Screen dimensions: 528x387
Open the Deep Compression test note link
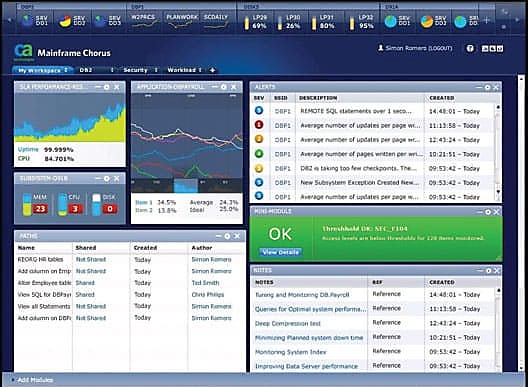pyautogui.click(x=288, y=323)
